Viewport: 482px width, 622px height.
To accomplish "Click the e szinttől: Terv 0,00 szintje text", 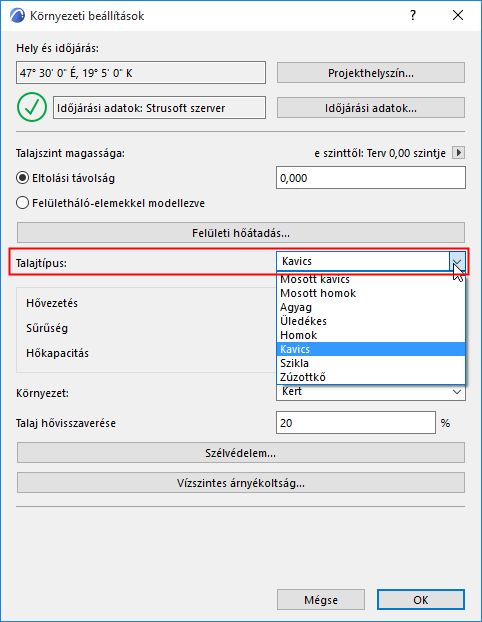I will tap(380, 153).
